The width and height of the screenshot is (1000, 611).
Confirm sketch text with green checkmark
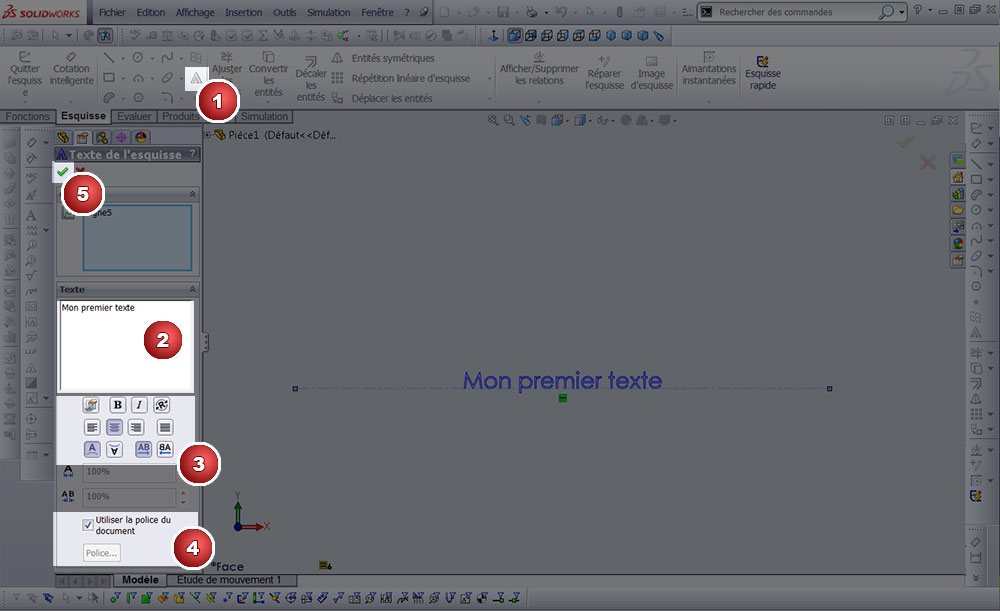tap(62, 172)
